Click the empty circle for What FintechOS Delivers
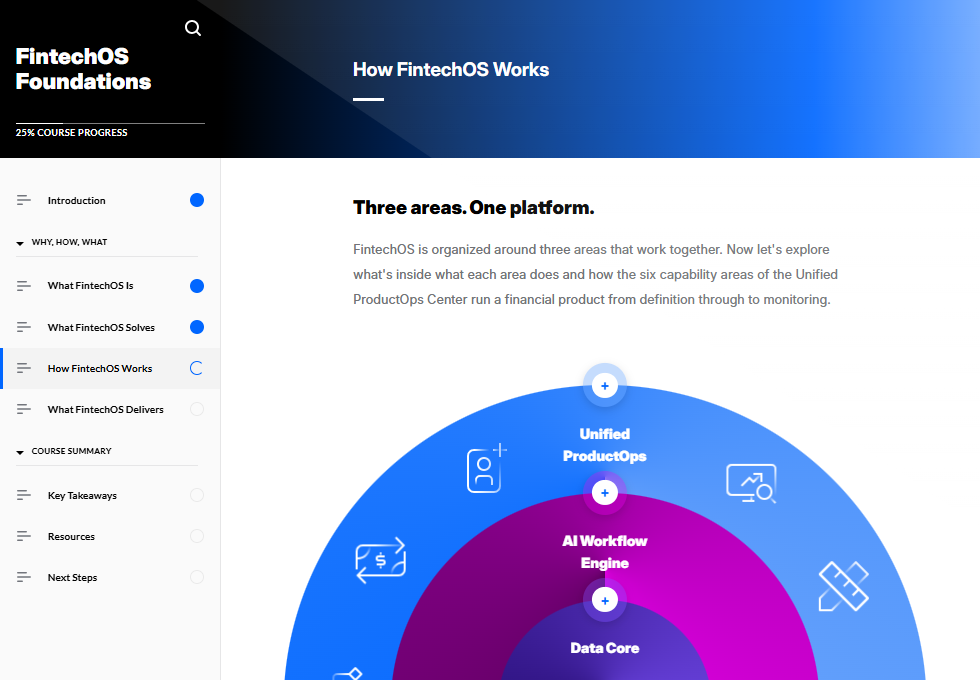Screen dimensions: 980x680 pyautogui.click(x=197, y=409)
